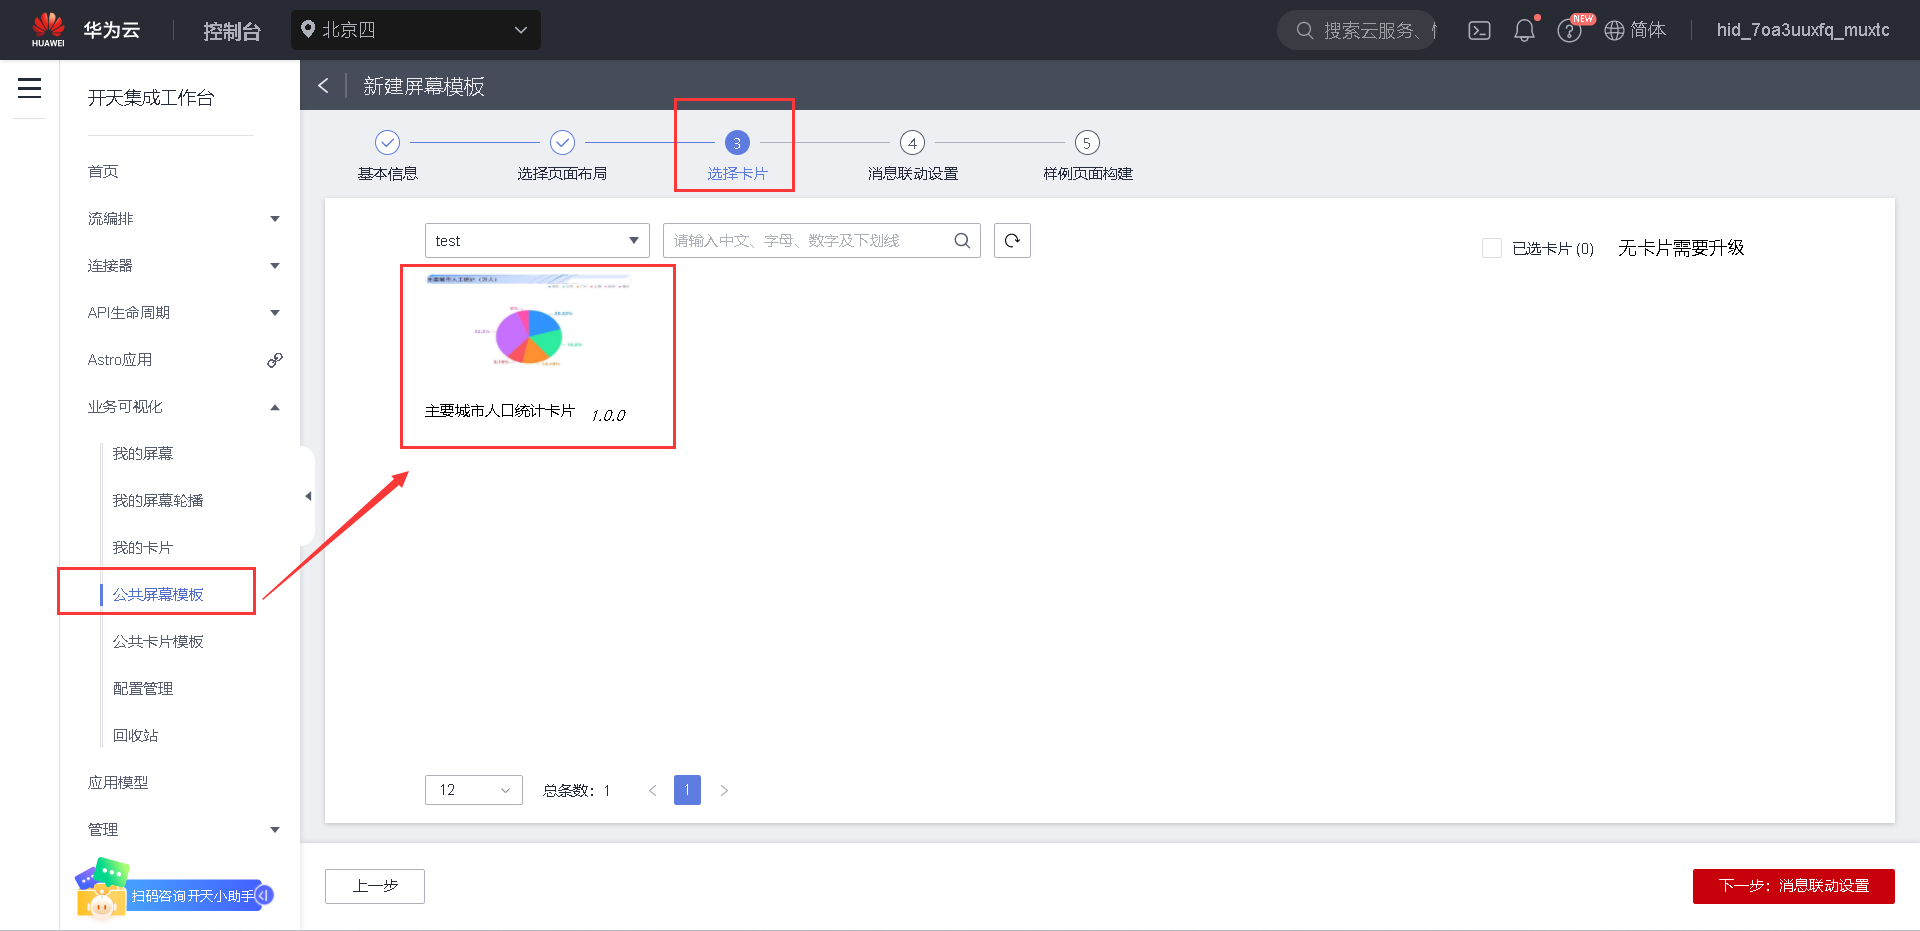Click the step 5 样例页面构建 circle

click(1087, 143)
